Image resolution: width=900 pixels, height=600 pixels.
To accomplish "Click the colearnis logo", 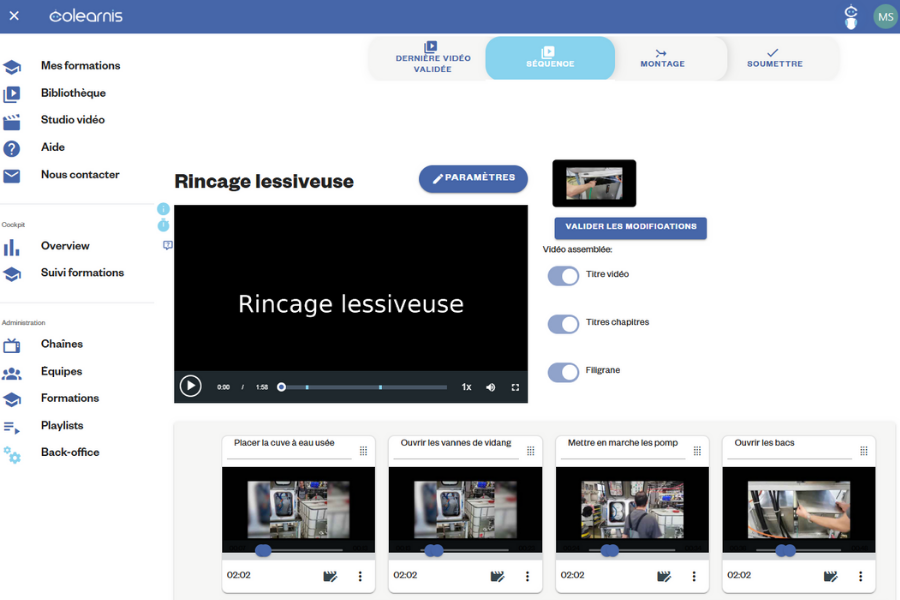I will coord(86,16).
